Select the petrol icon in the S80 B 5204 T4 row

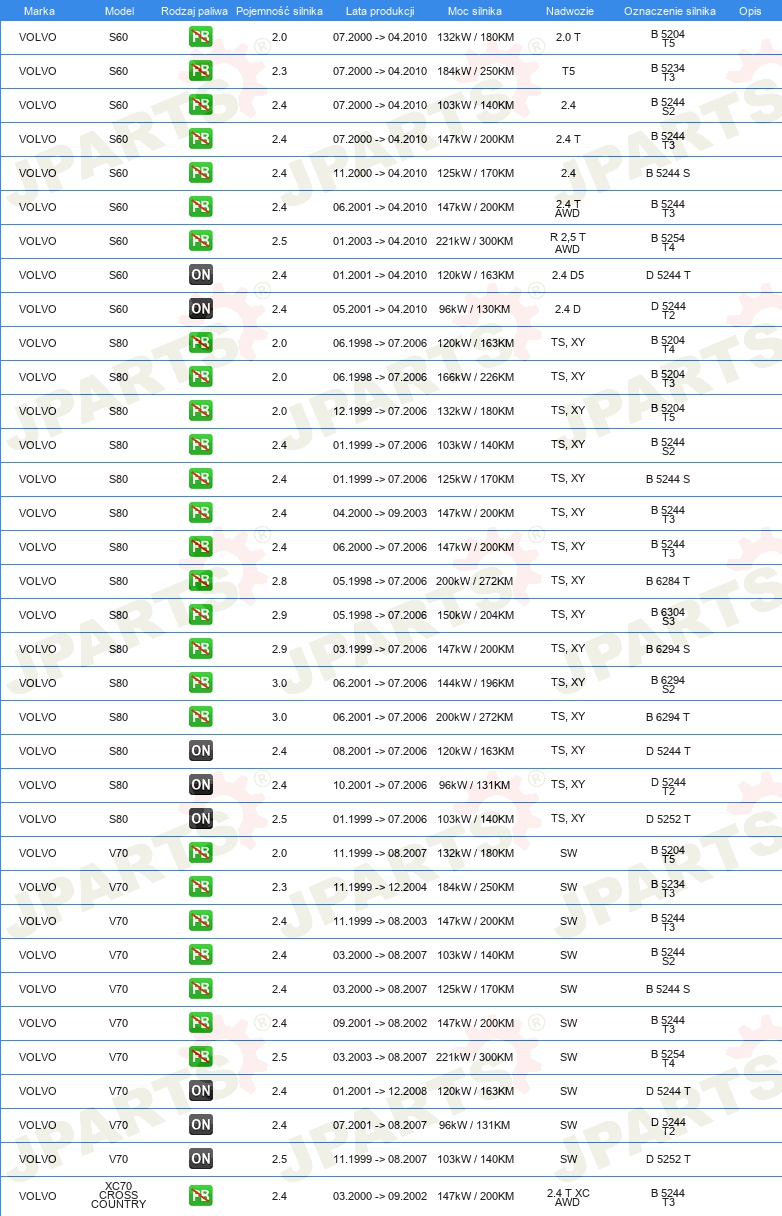(x=201, y=343)
